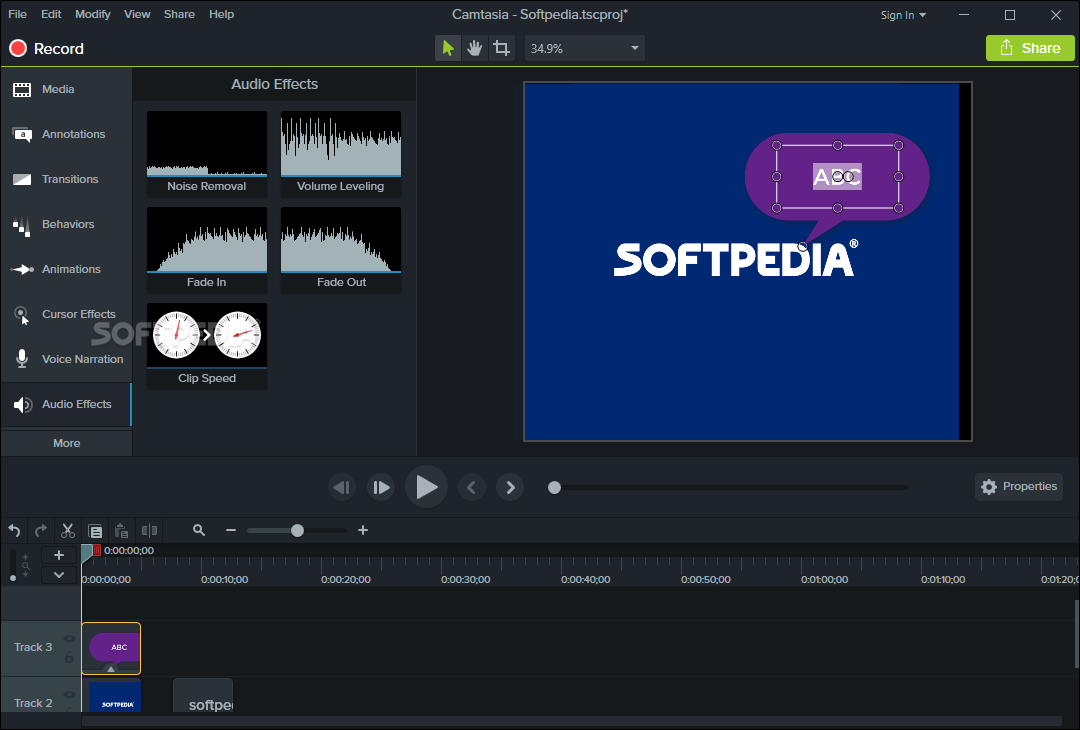Click the Cut scissors icon
The width and height of the screenshot is (1080, 730).
pyautogui.click(x=68, y=530)
